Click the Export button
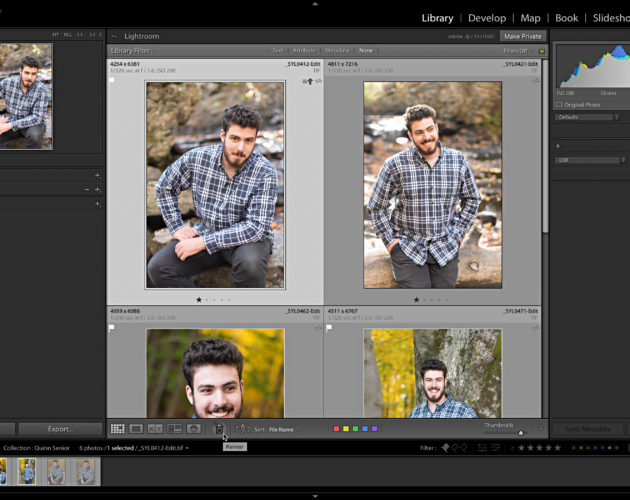Screen dimensions: 630x500 tap(60, 429)
